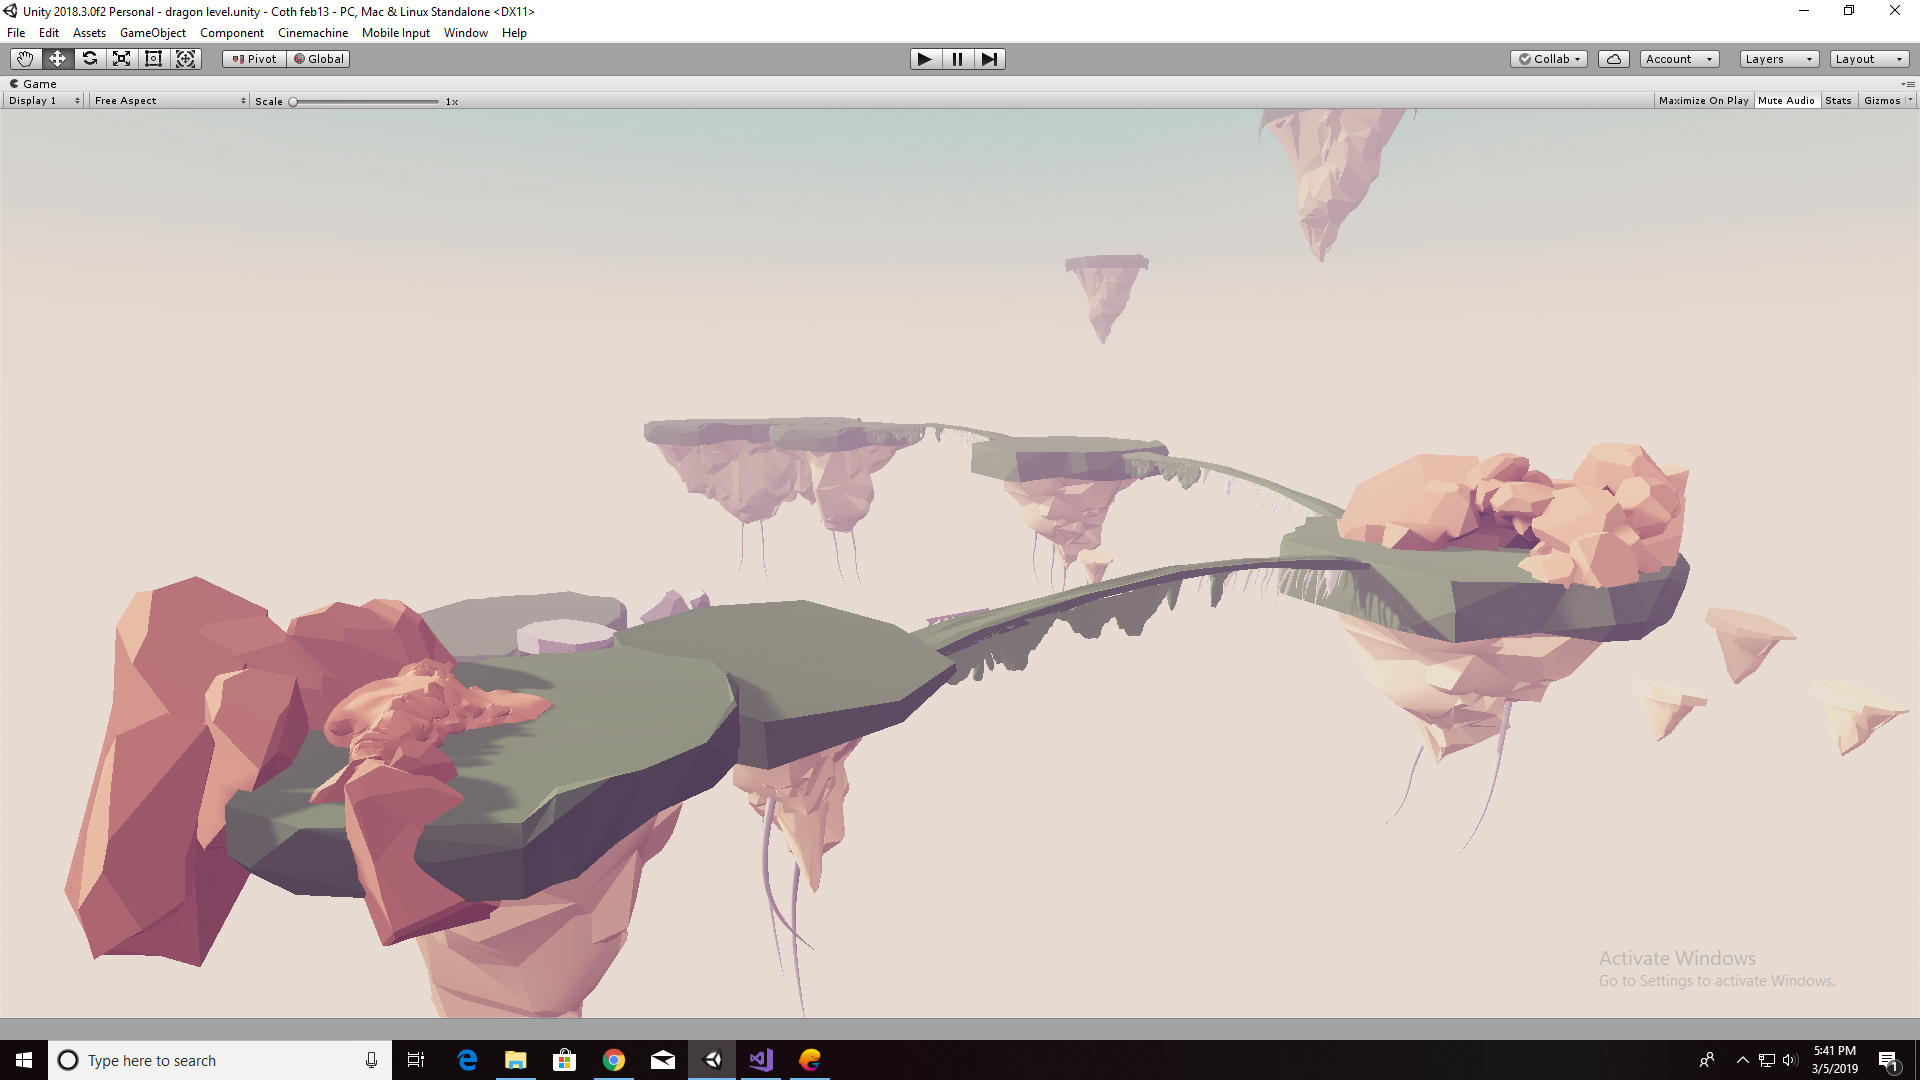The image size is (1920, 1080).
Task: Select the Scale tool
Action: (122, 59)
